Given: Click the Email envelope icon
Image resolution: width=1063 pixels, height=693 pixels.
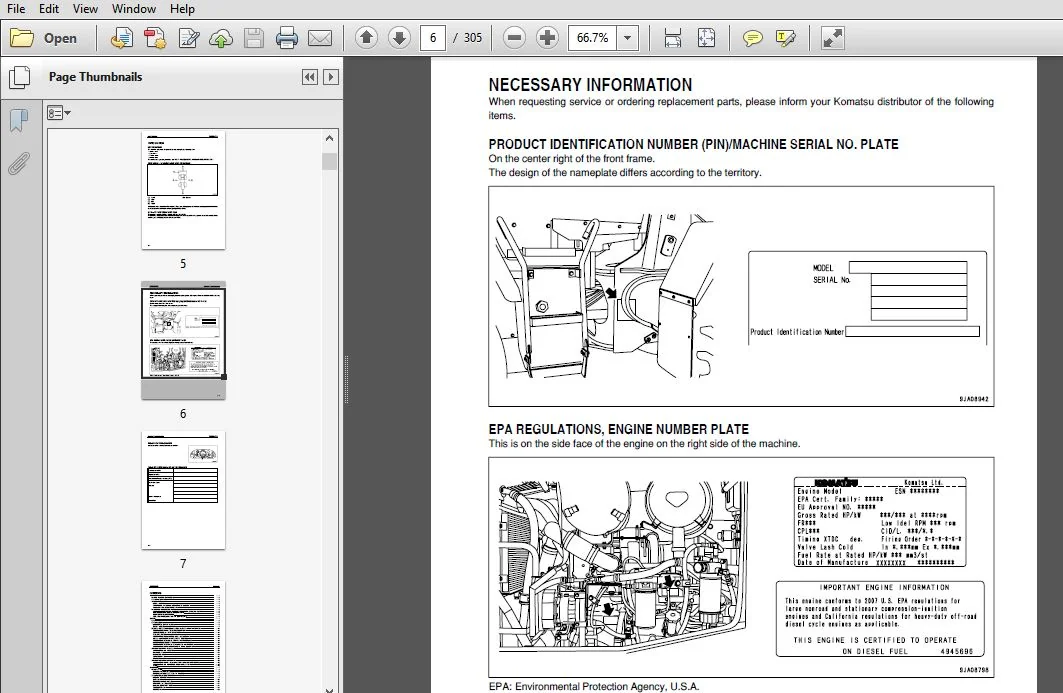Looking at the screenshot, I should point(320,38).
